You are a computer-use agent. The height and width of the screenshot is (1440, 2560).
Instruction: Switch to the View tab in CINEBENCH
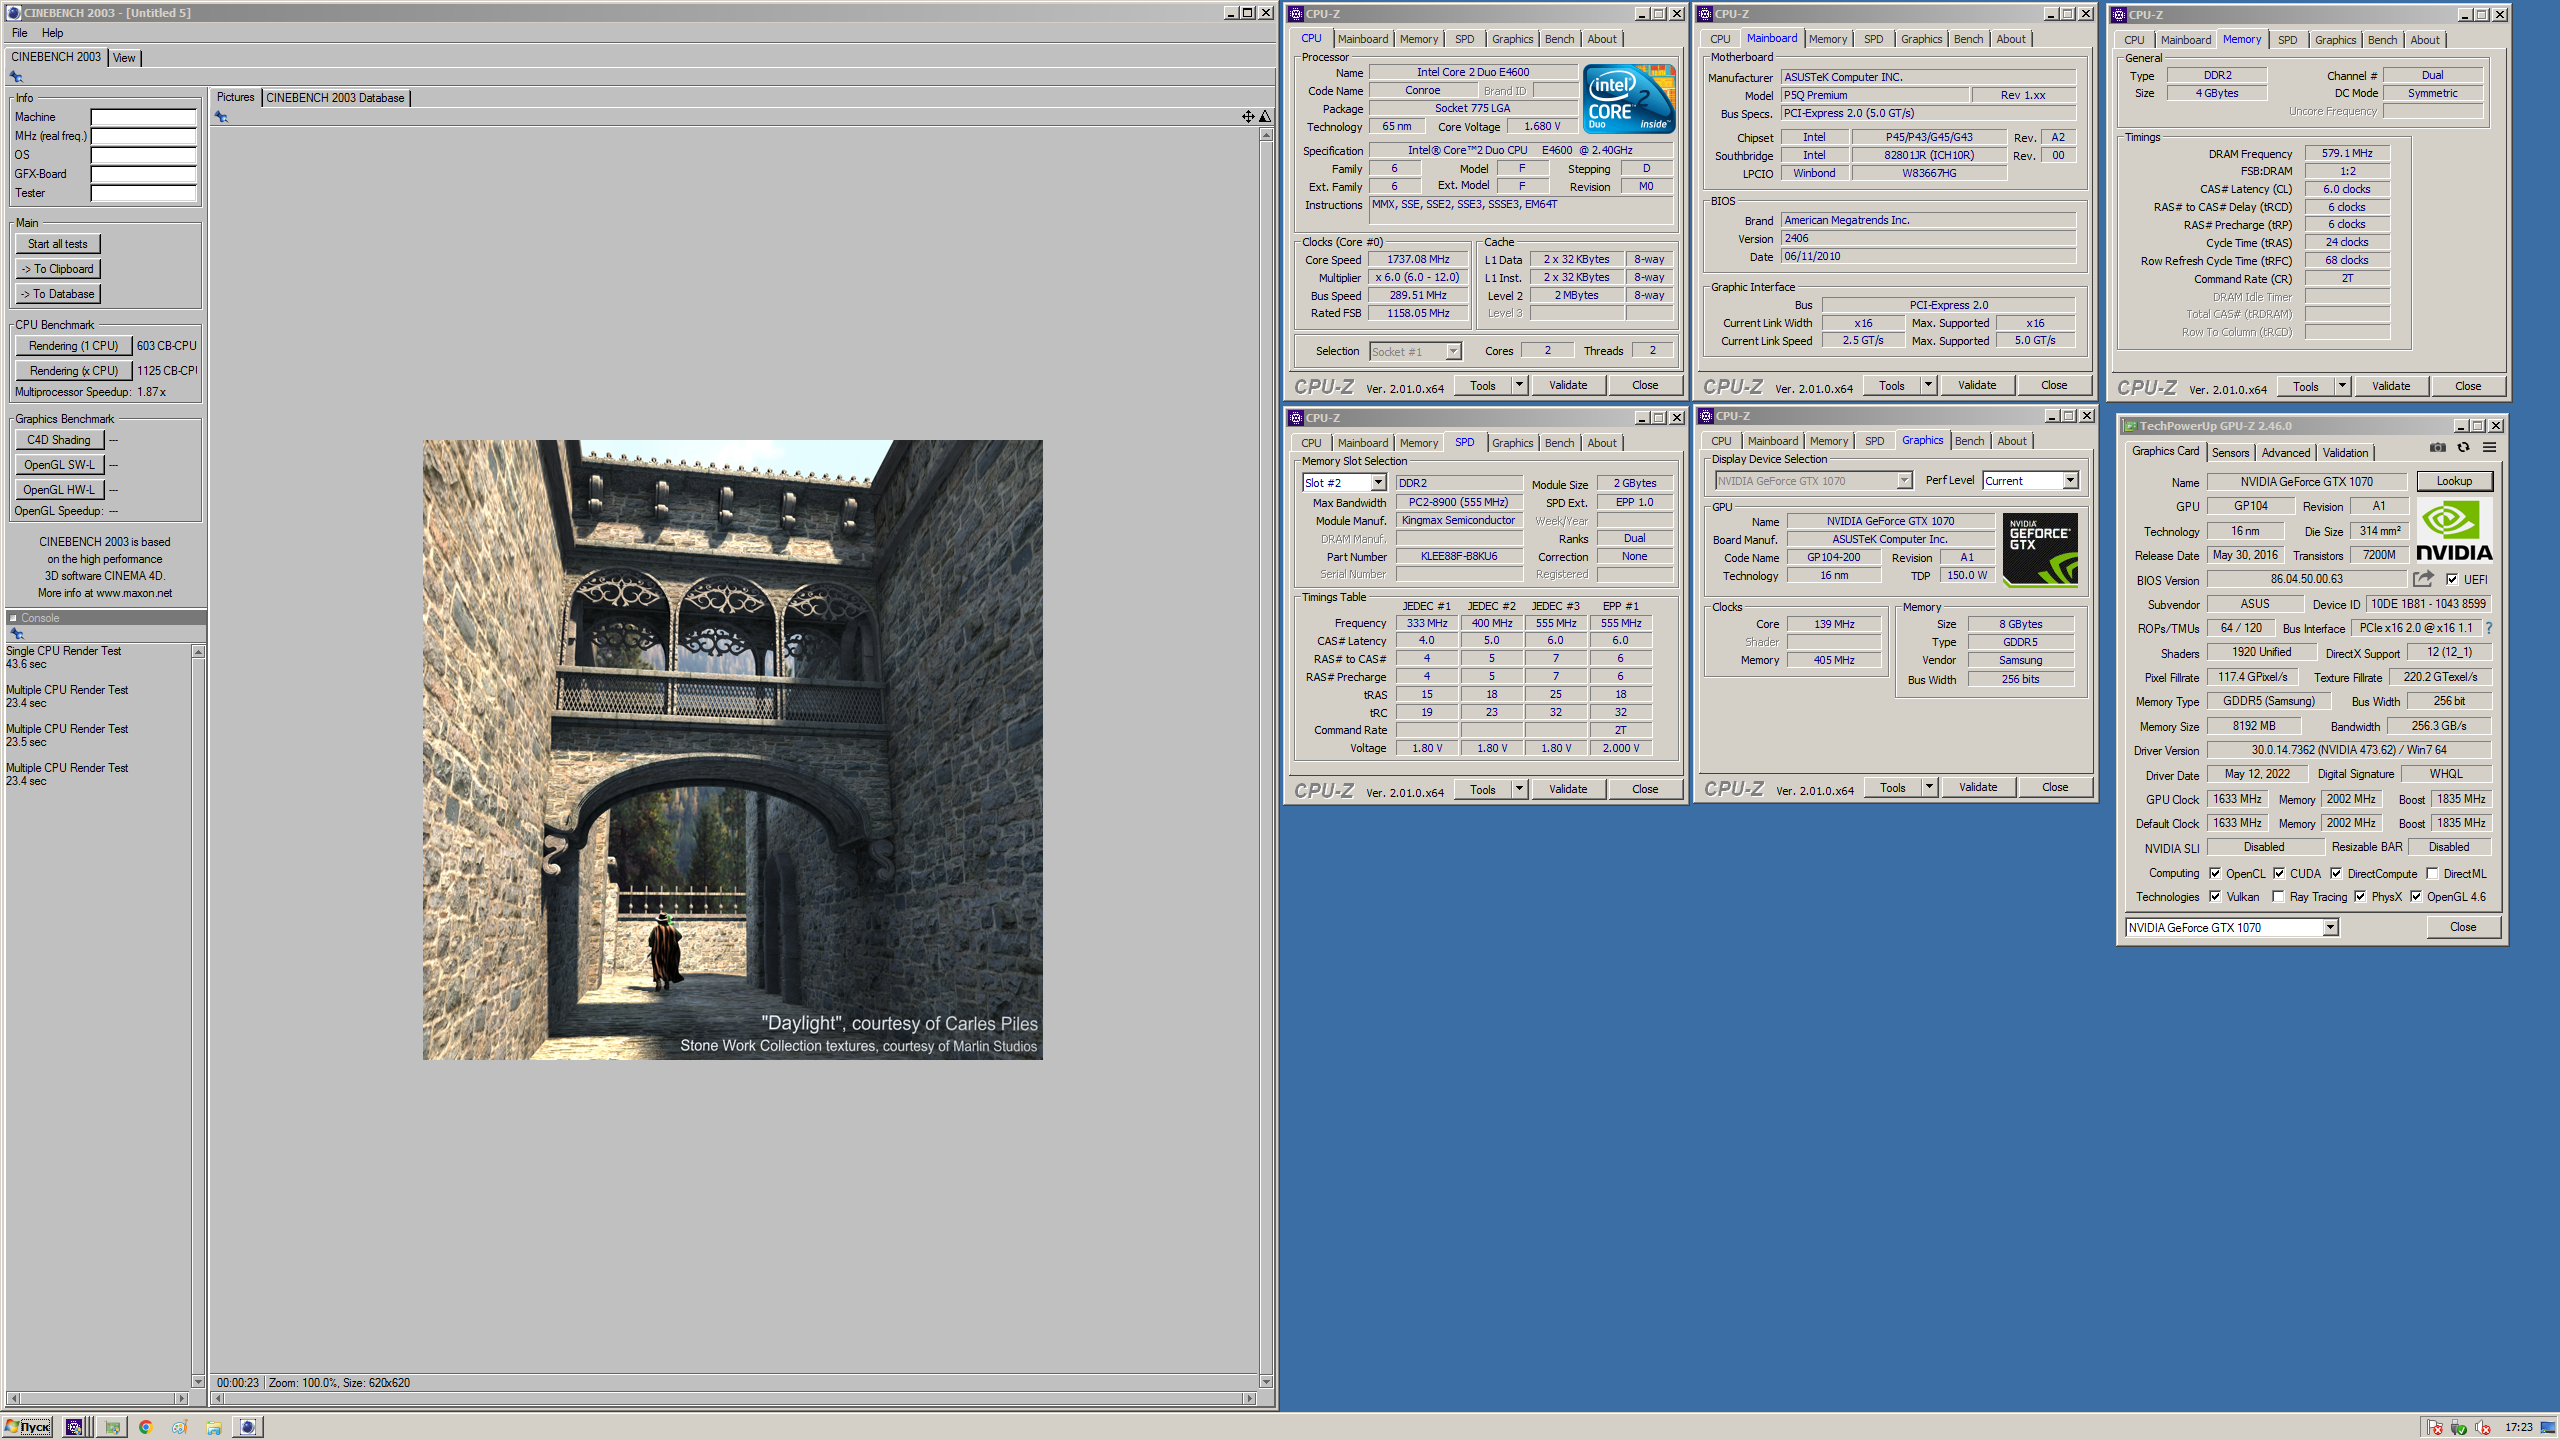click(124, 58)
